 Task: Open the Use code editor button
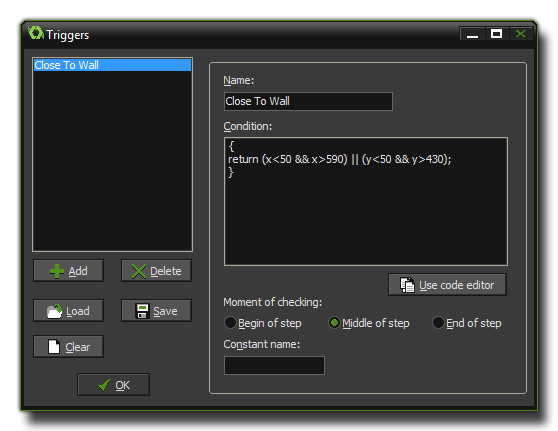tap(447, 285)
